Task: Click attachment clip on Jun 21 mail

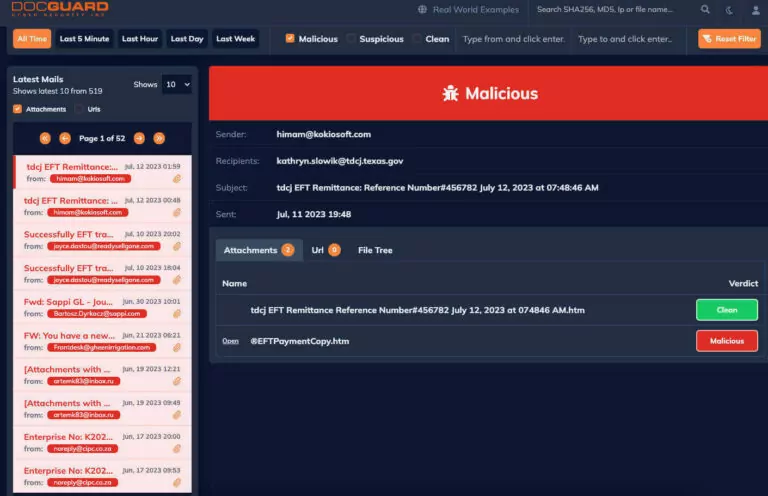Action: tap(177, 348)
